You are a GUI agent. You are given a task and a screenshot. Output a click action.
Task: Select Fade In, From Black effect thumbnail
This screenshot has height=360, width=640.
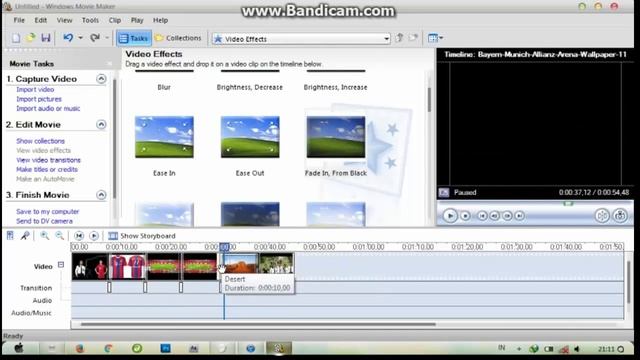pyautogui.click(x=336, y=137)
